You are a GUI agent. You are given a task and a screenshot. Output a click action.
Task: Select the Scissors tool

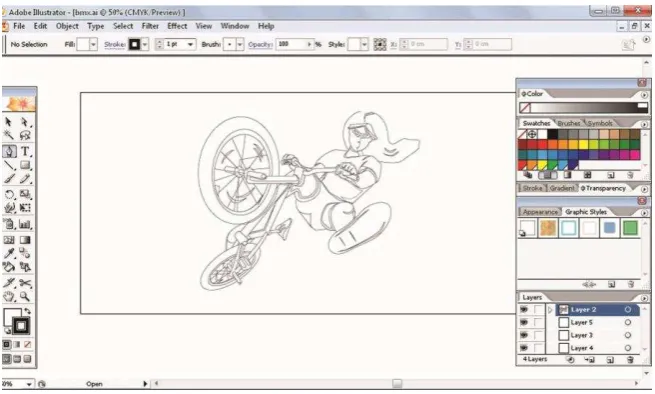click(25, 283)
